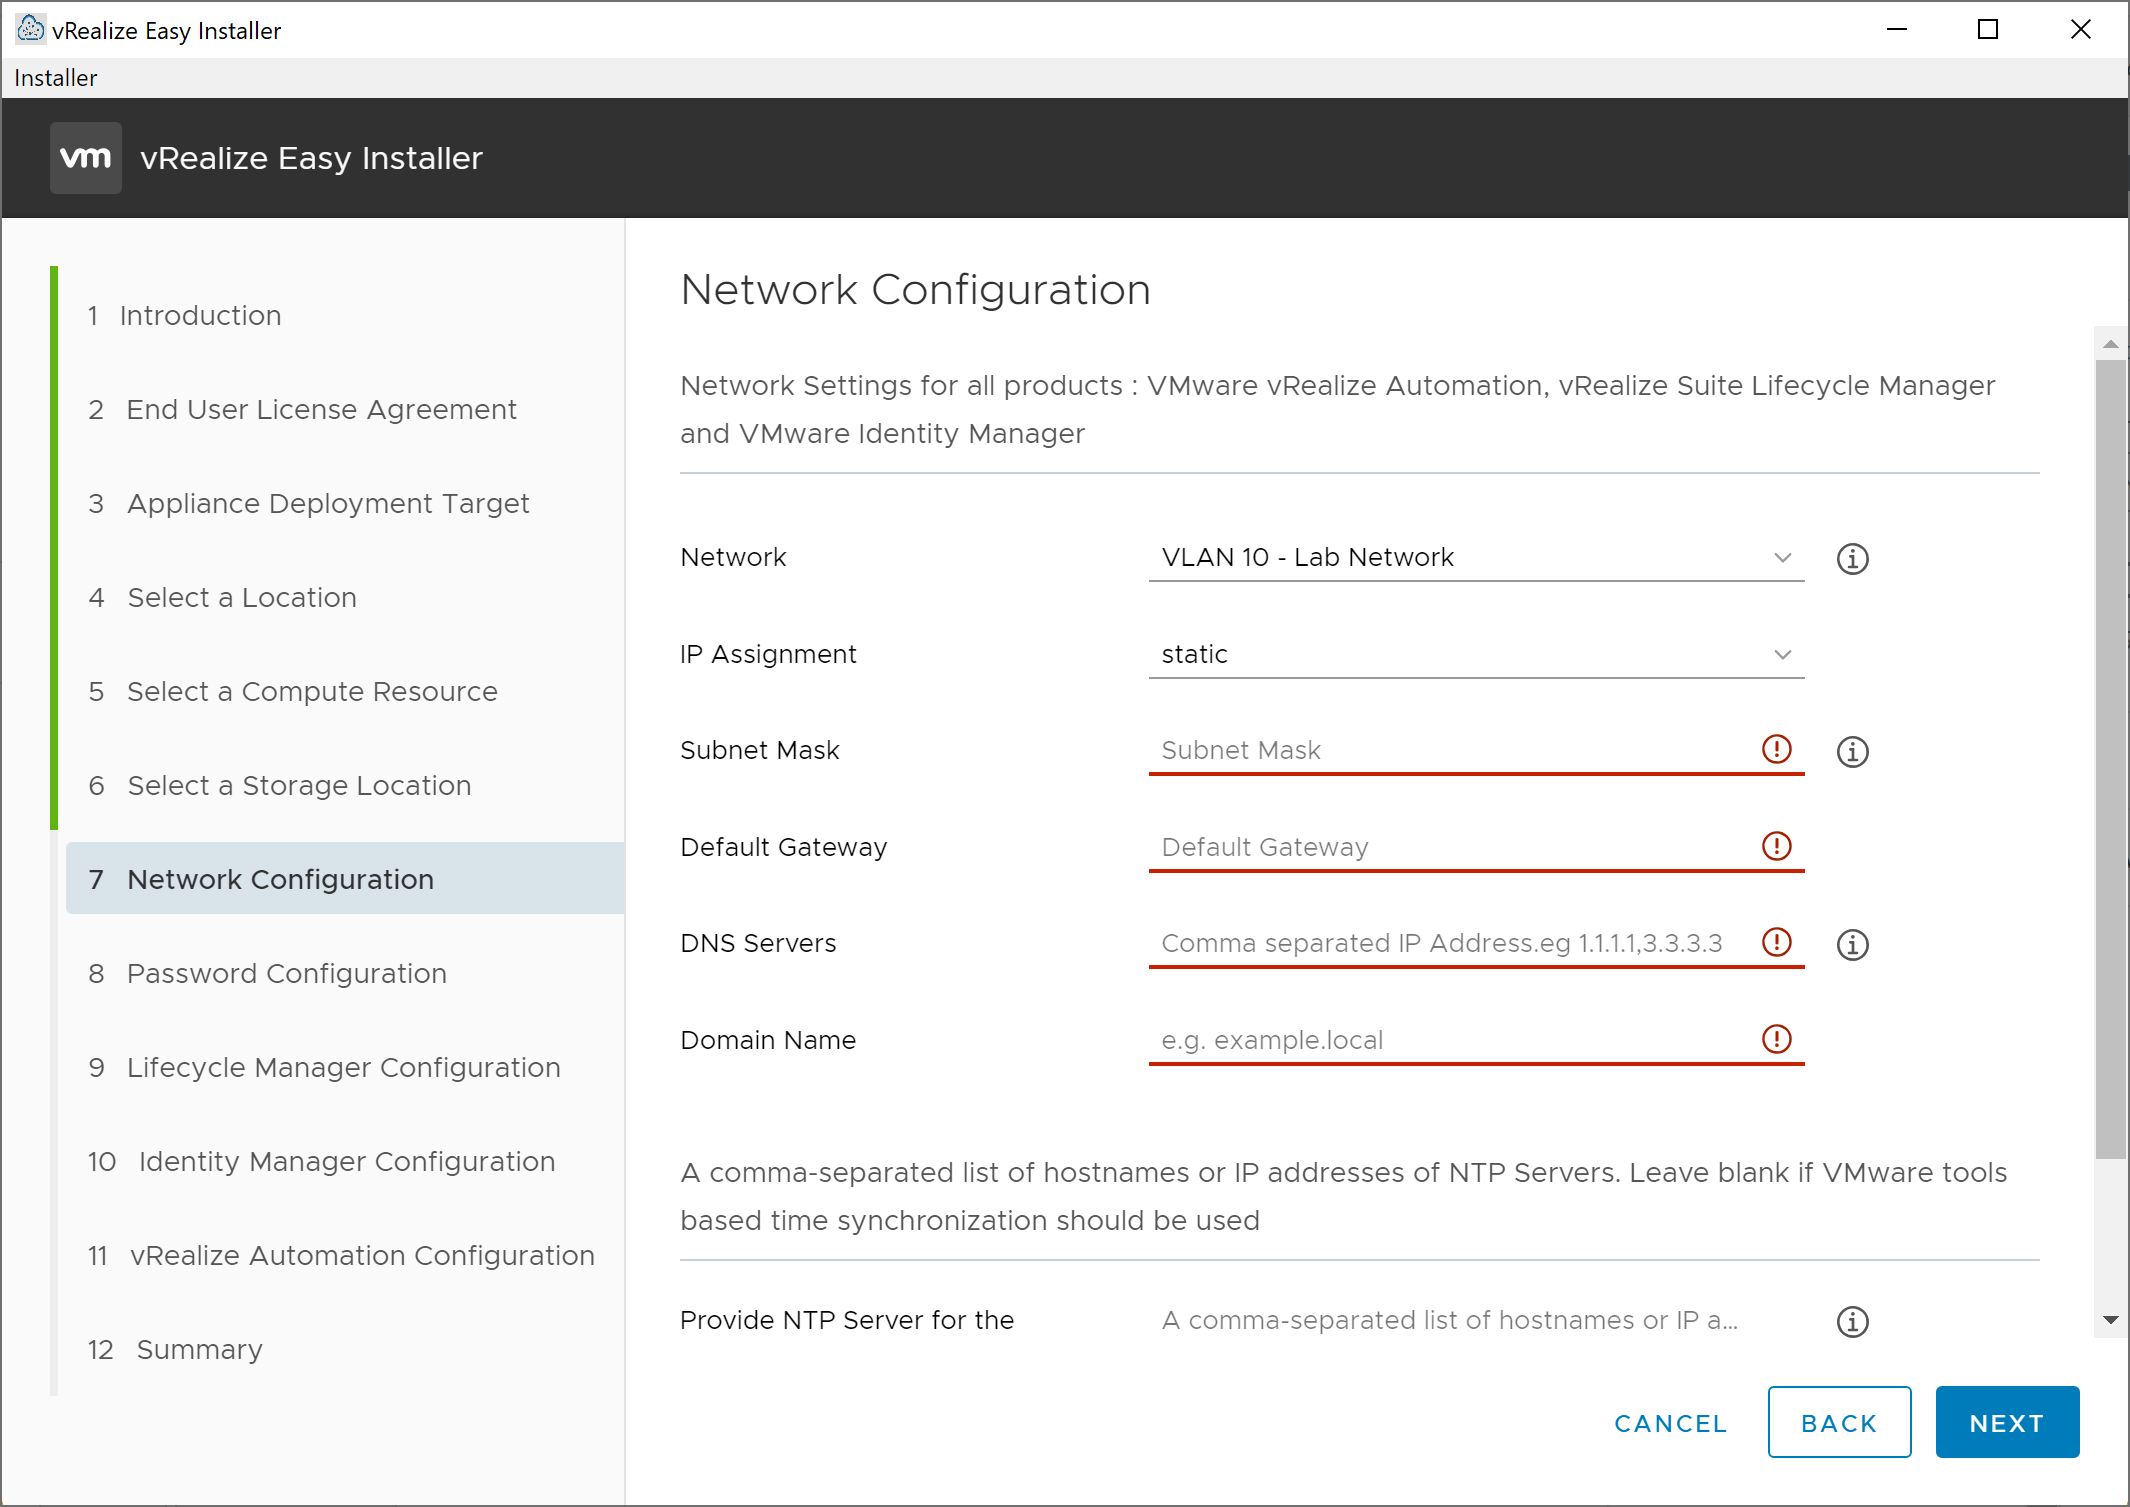Click the info icon beside DNS Servers

pos(1852,944)
